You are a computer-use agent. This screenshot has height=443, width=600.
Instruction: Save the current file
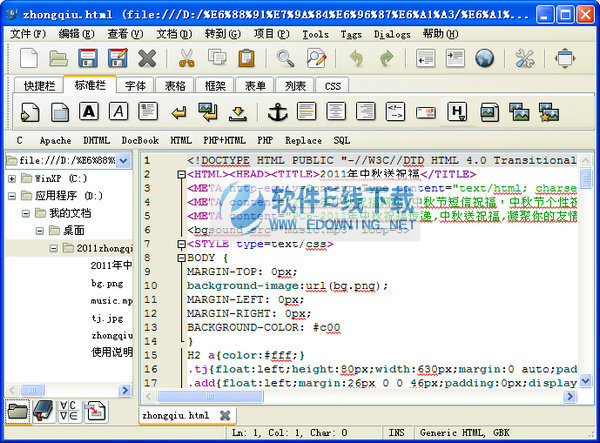(x=88, y=58)
